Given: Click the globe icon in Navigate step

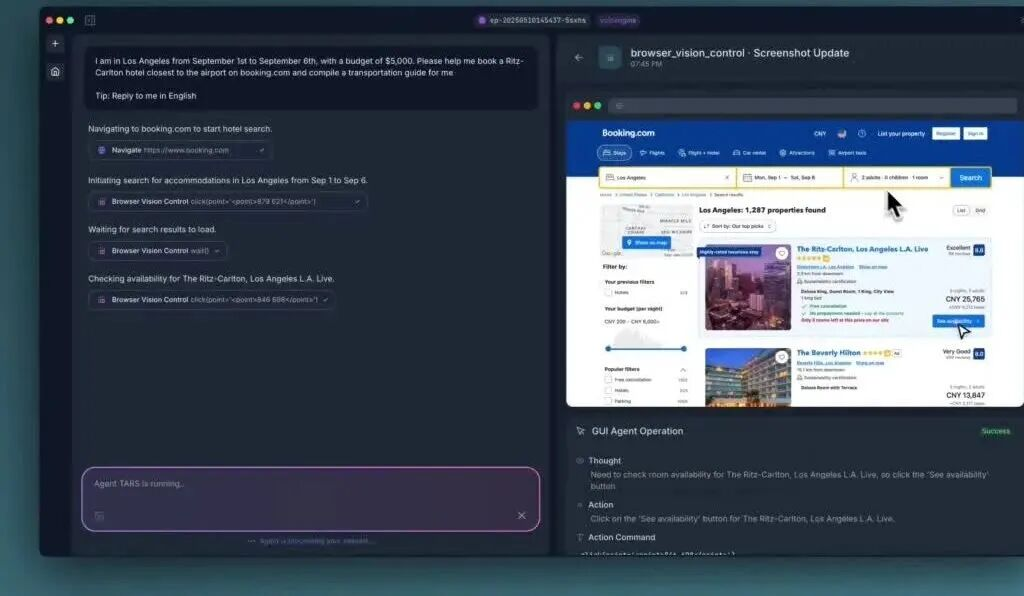Looking at the screenshot, I should [102, 150].
